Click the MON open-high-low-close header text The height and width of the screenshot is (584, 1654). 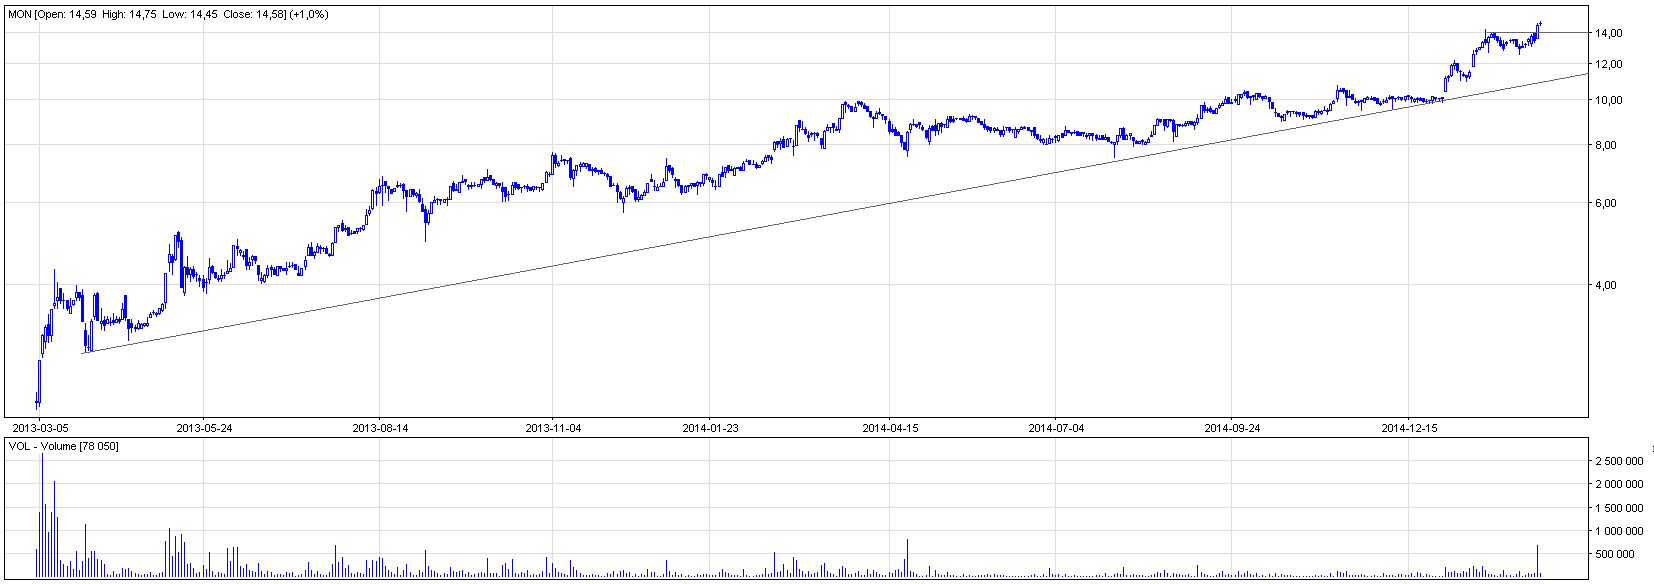tap(168, 15)
